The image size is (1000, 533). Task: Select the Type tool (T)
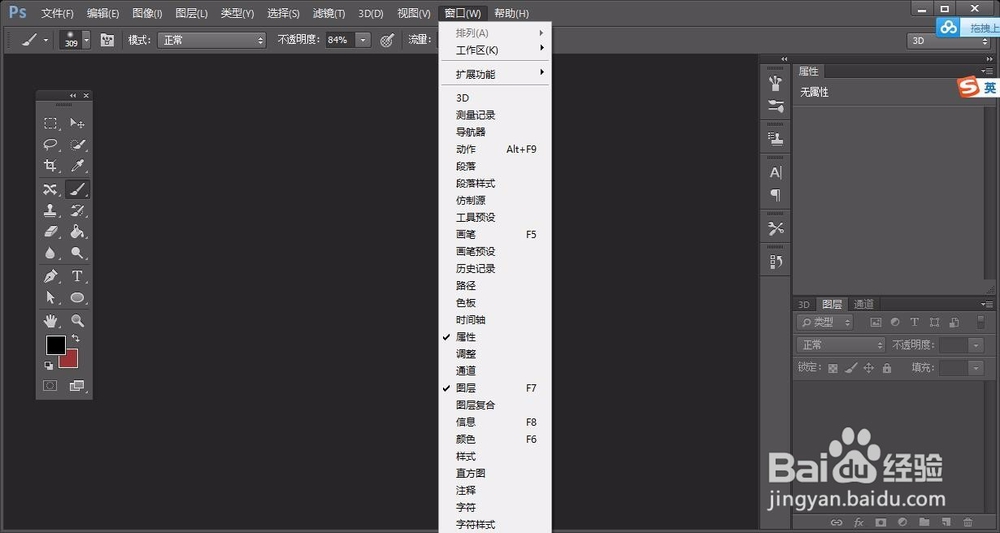[x=77, y=276]
